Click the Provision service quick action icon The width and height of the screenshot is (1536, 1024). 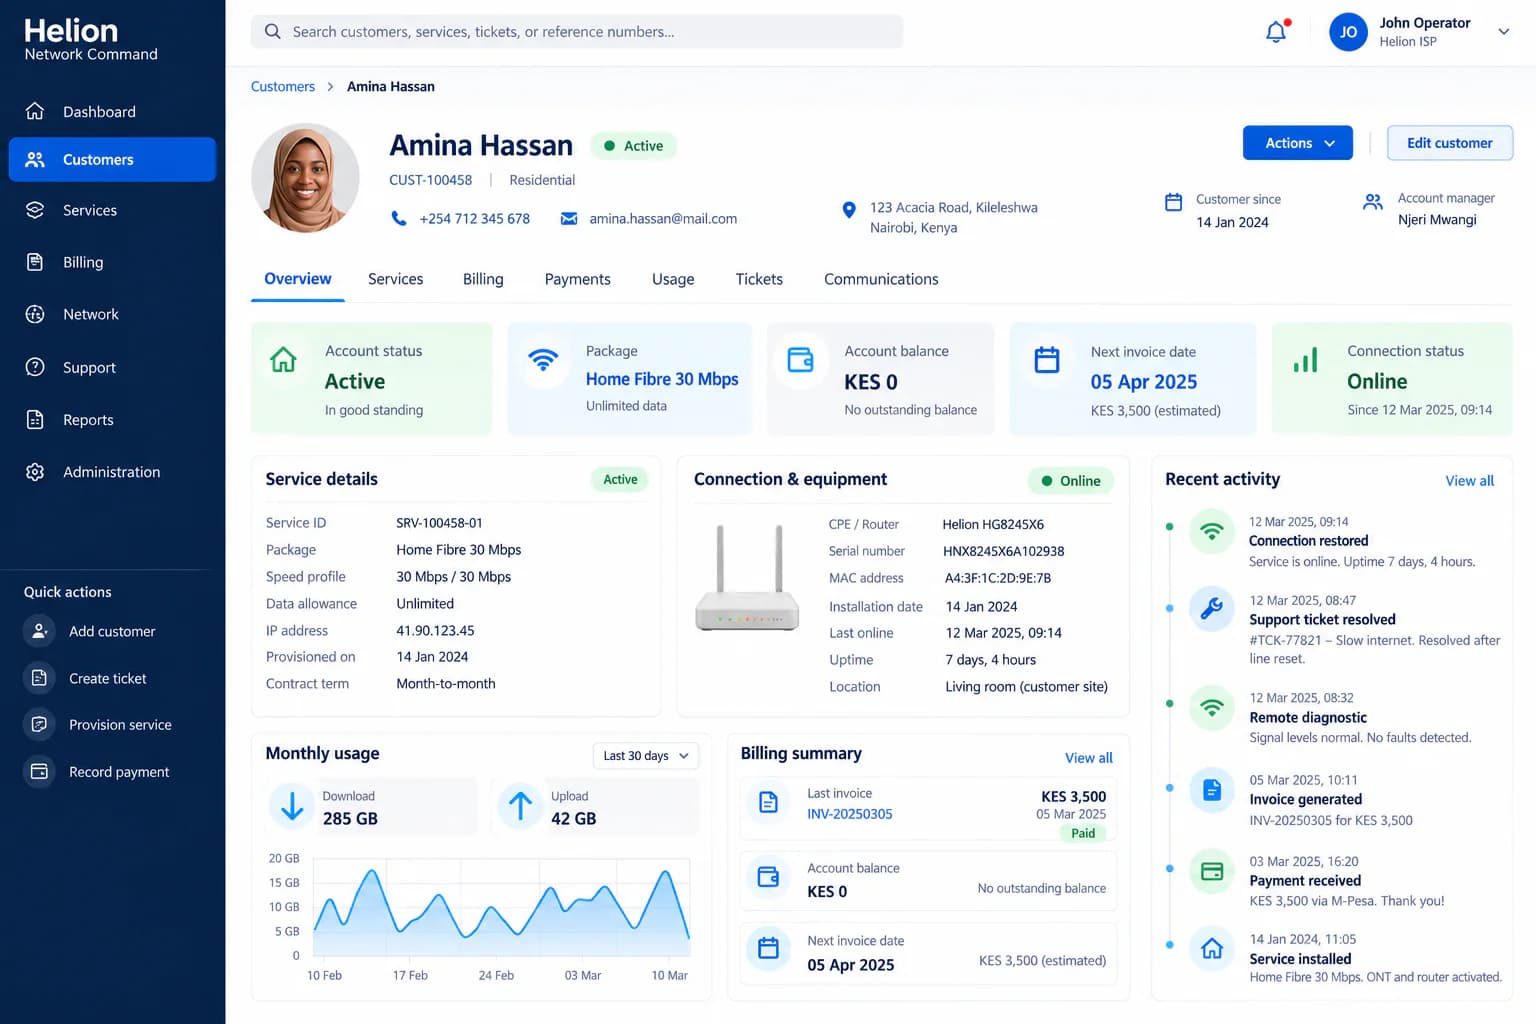point(39,724)
